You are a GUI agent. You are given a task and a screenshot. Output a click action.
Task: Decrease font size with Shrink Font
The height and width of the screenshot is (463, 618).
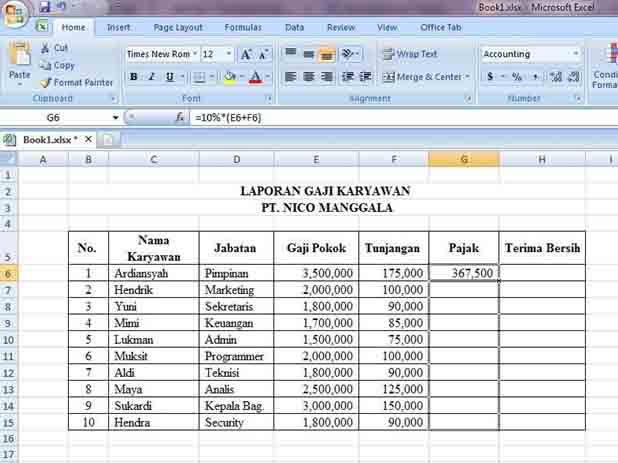pos(263,54)
